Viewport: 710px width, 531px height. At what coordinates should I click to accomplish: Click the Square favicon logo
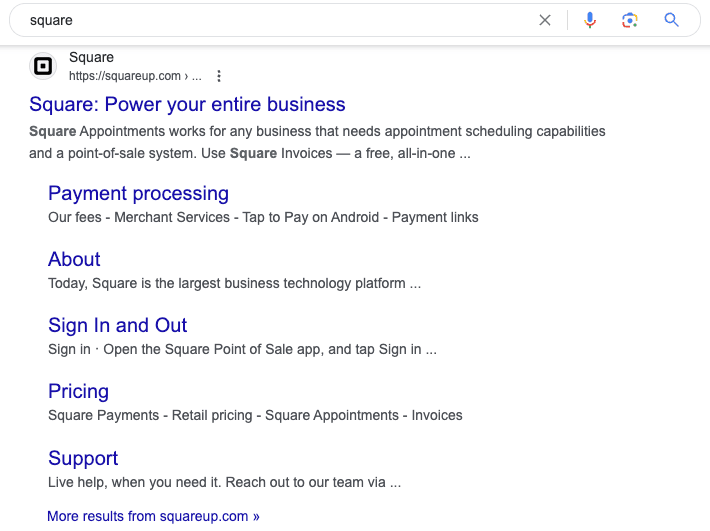[x=43, y=66]
